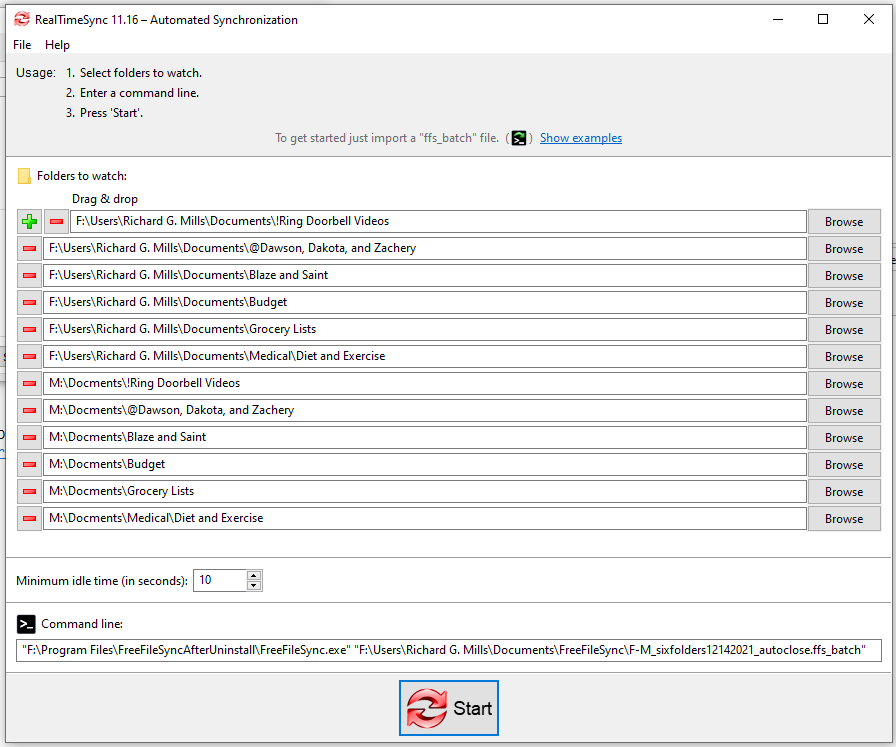Screen dimensions: 896x747
Task: Browse for the F:\ Grocery Lists folder
Action: point(844,329)
